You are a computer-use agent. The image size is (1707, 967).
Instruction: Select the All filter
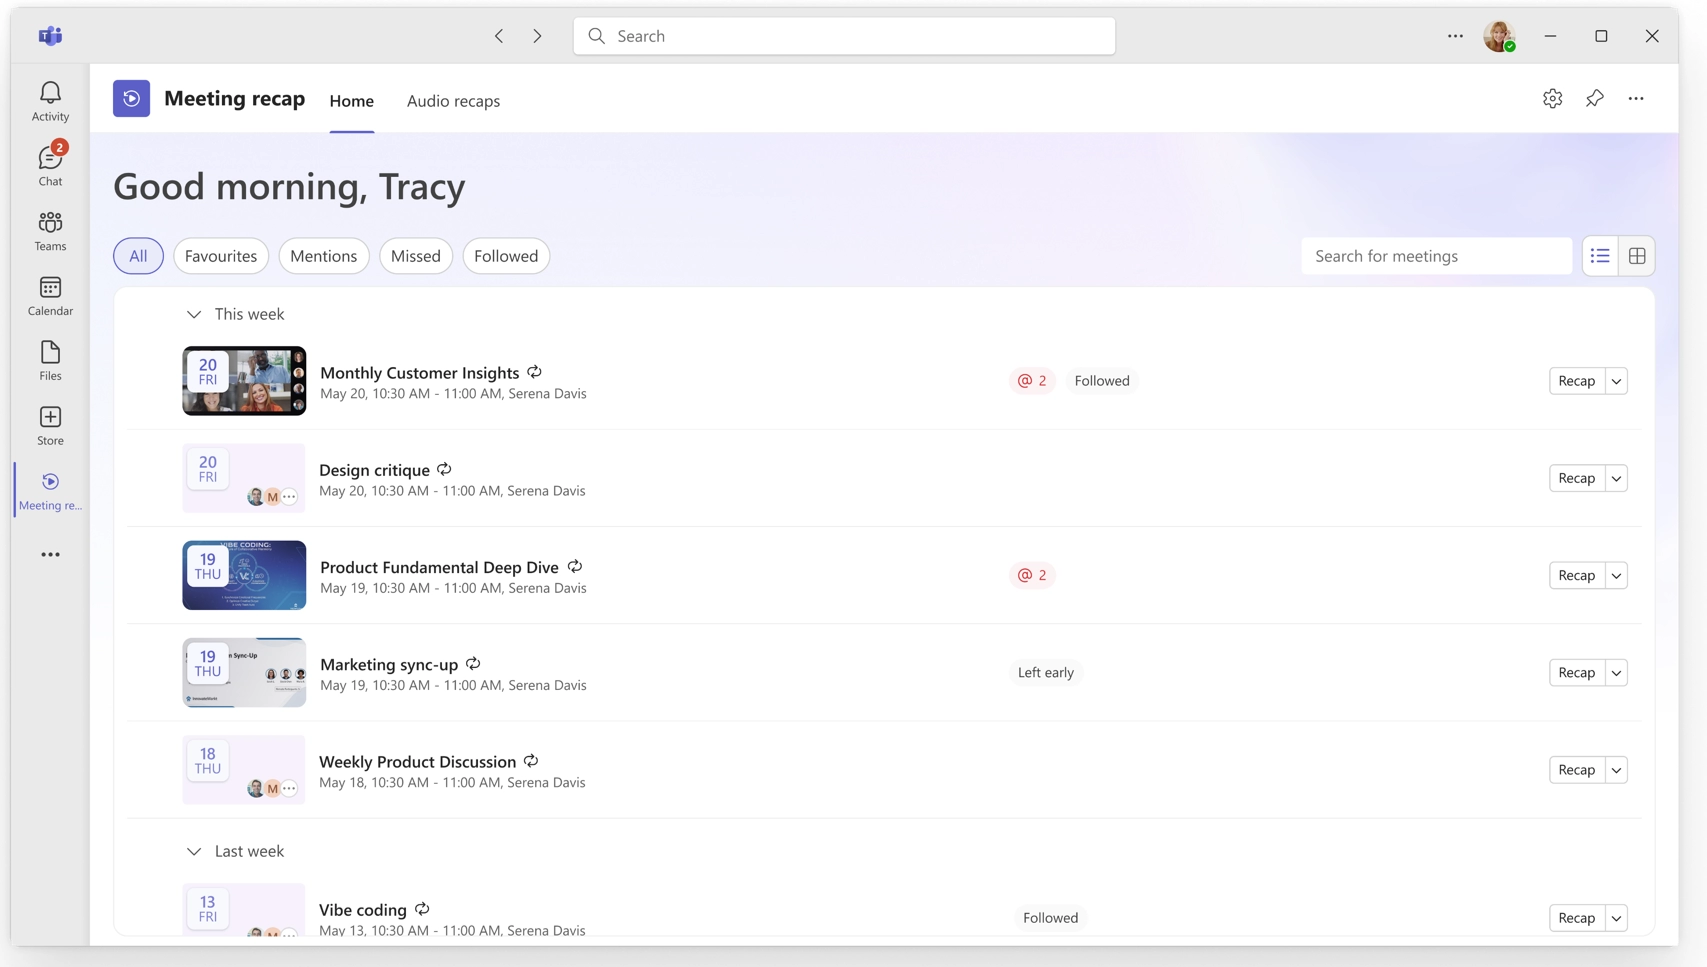(138, 256)
